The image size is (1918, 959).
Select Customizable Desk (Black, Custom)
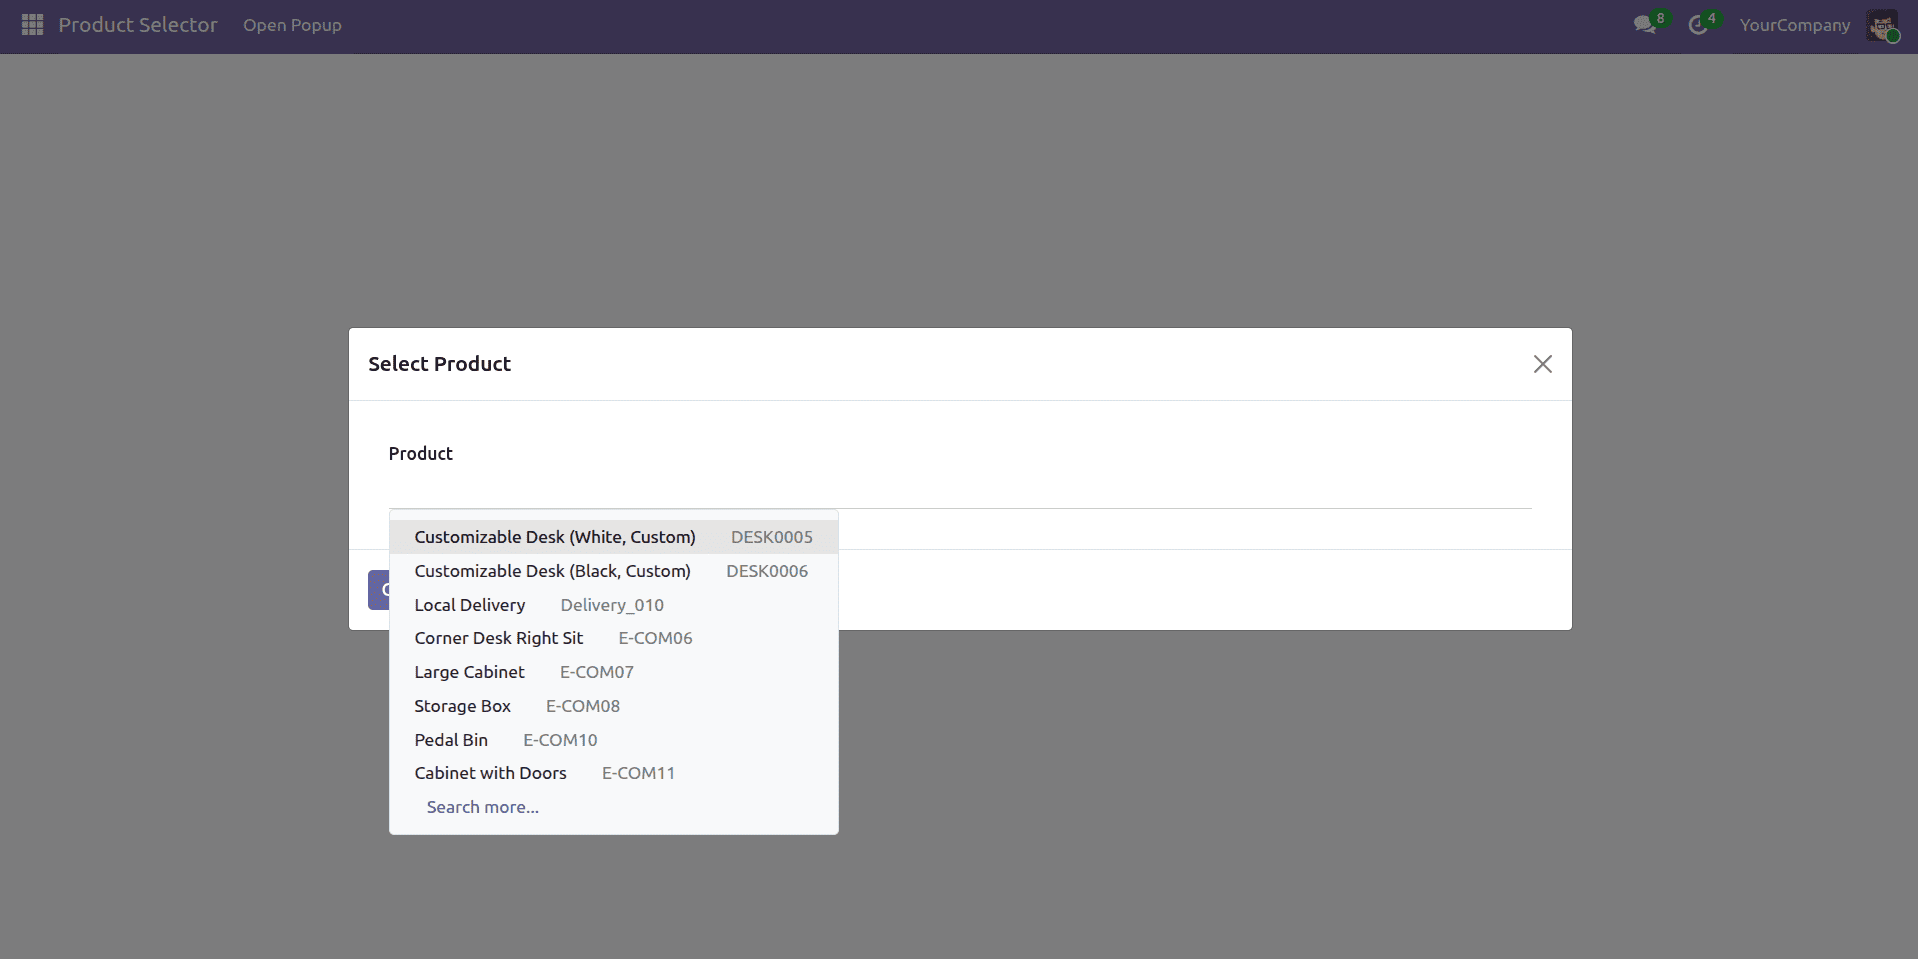click(553, 571)
